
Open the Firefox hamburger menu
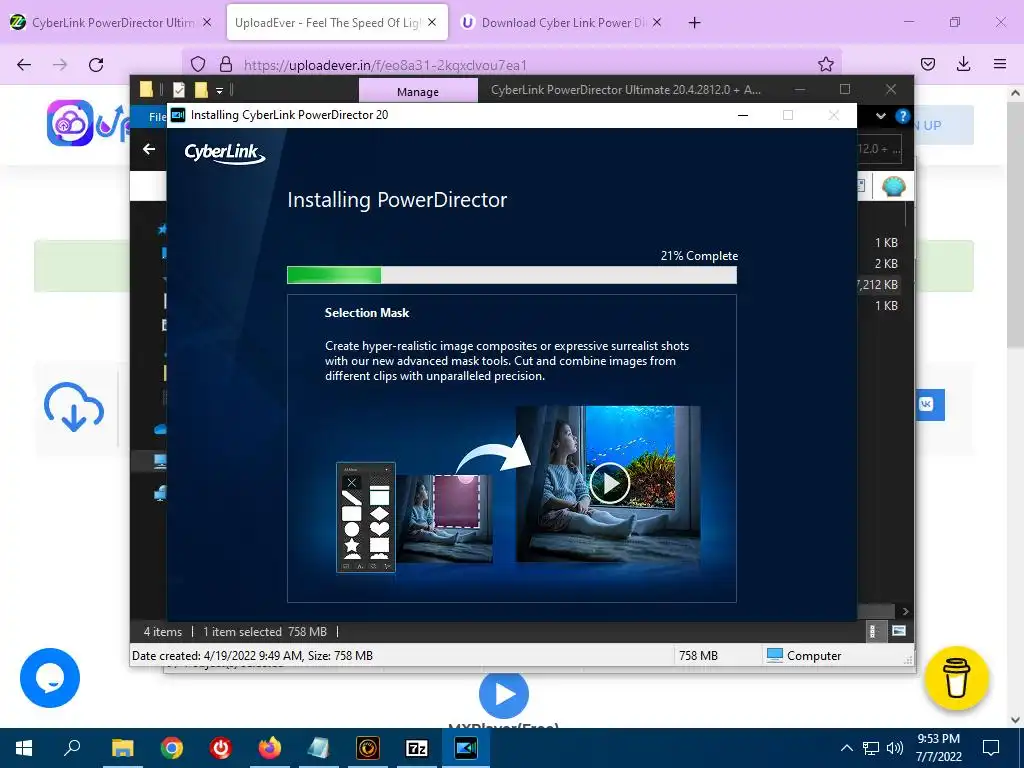click(x=999, y=64)
